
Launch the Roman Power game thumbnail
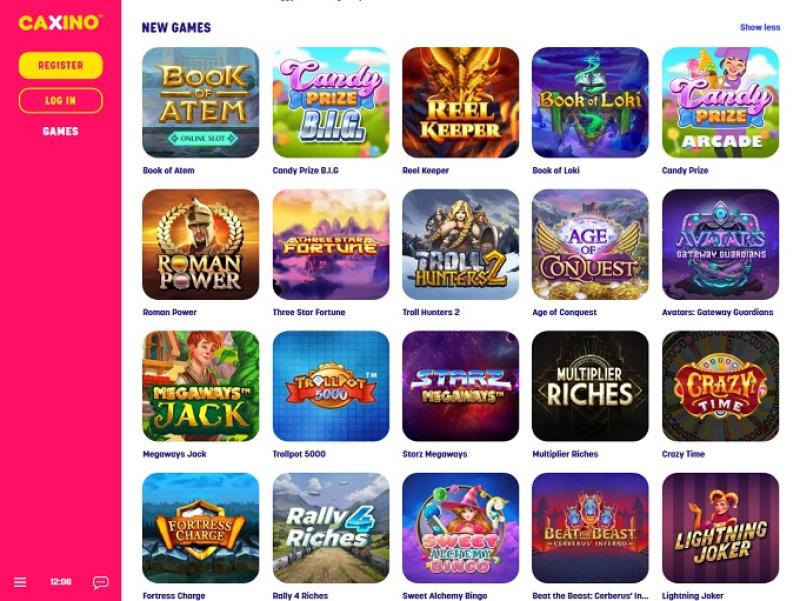(x=201, y=244)
